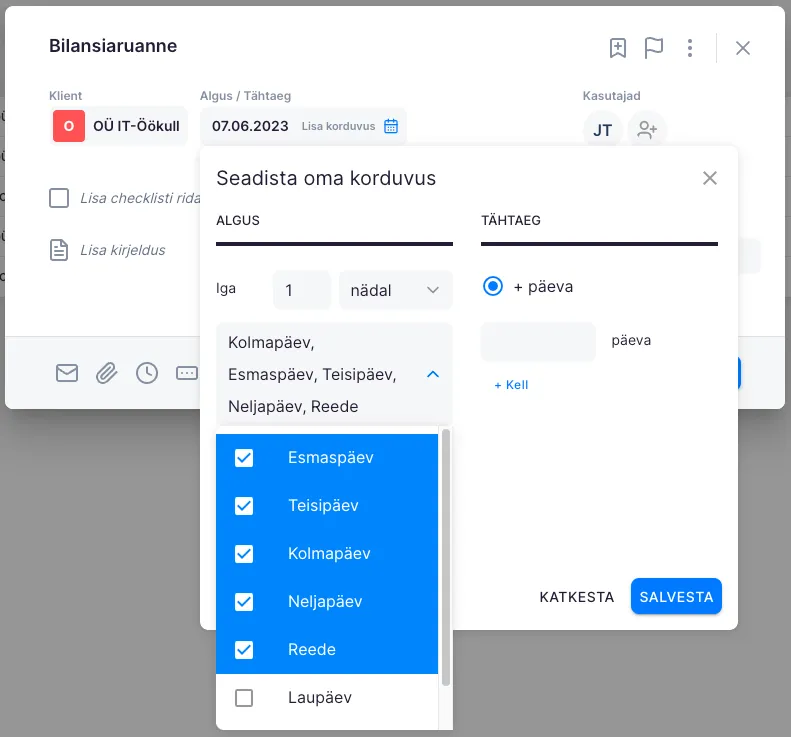791x737 pixels.
Task: Click the calendar icon next to Lisa korduvus
Action: pyautogui.click(x=391, y=126)
